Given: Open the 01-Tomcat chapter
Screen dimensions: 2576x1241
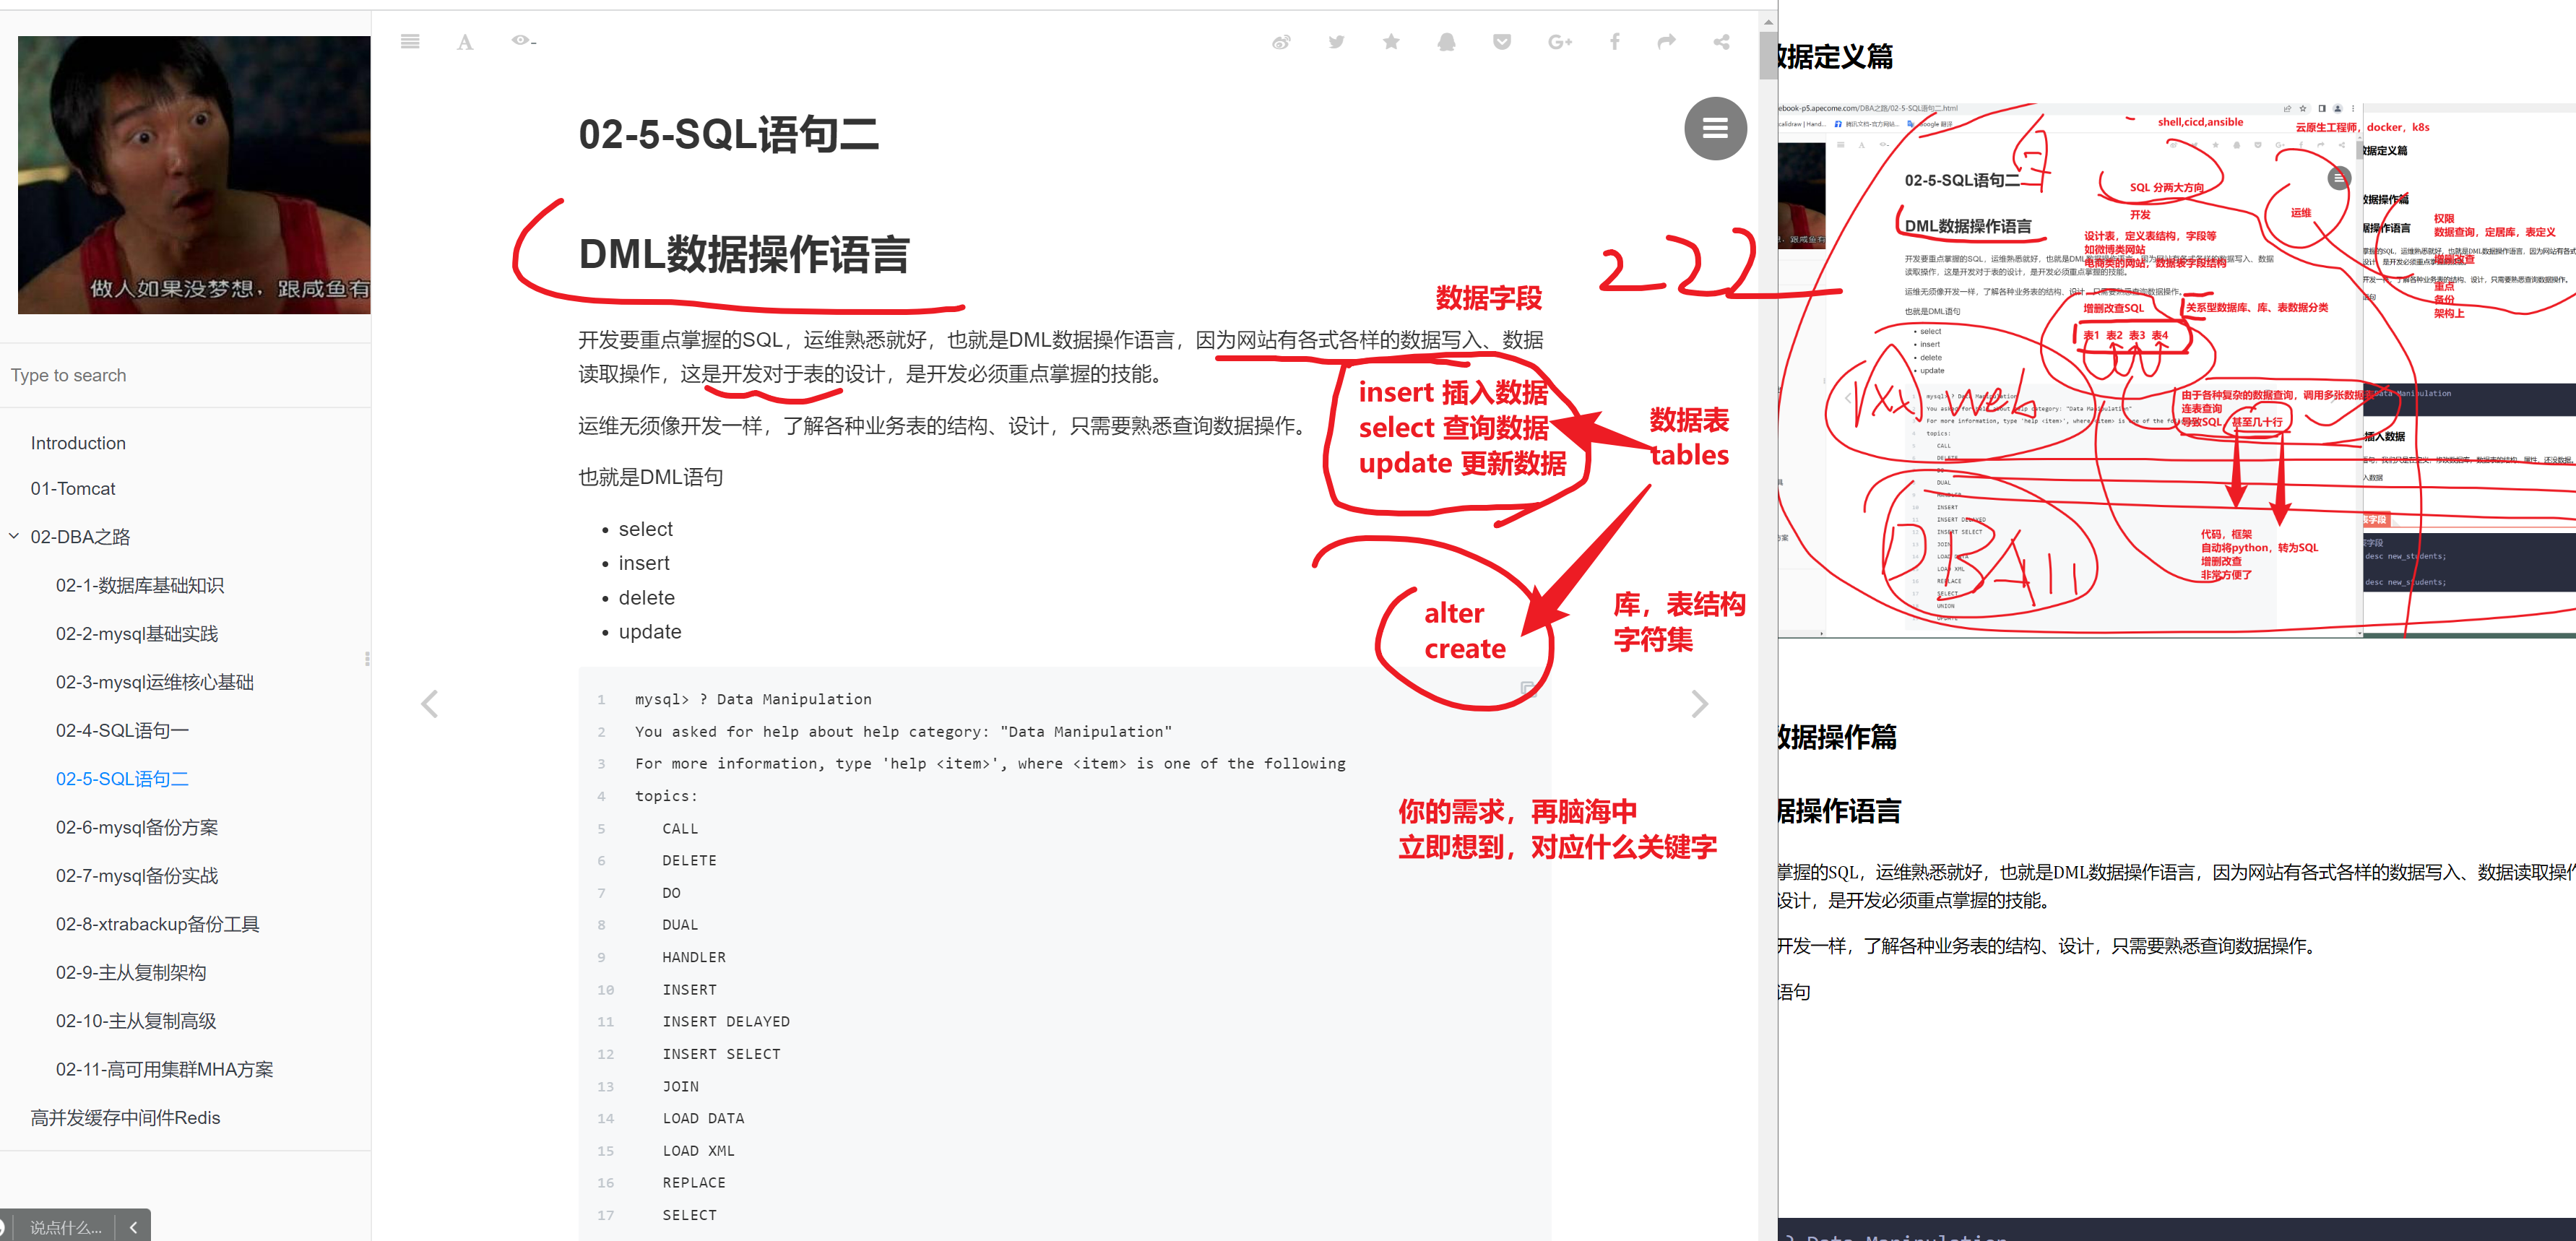Looking at the screenshot, I should (73, 488).
